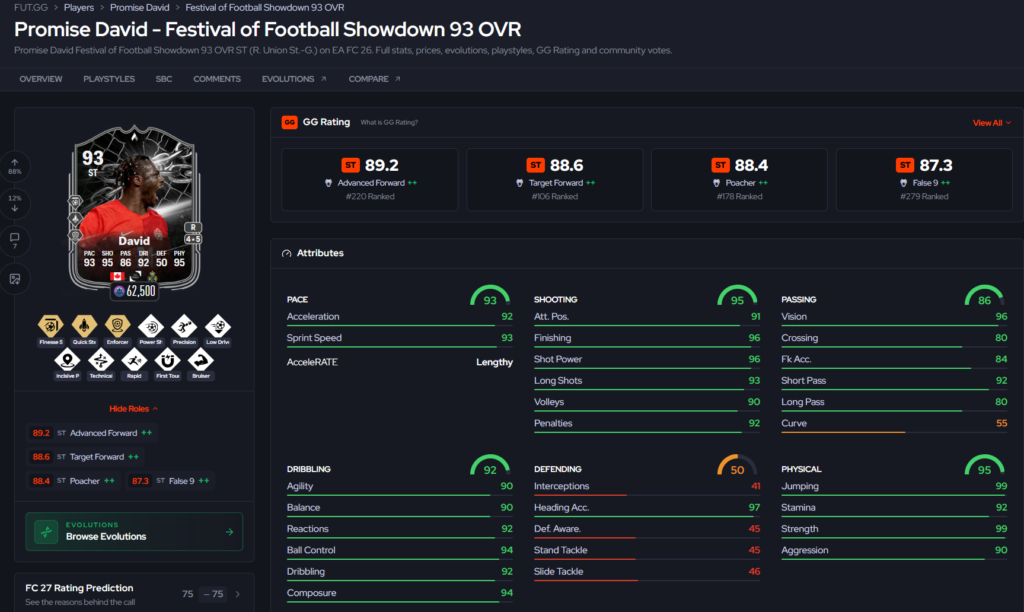This screenshot has height=612, width=1024.
Task: Switch to the Playstyles tab
Action: [x=109, y=79]
